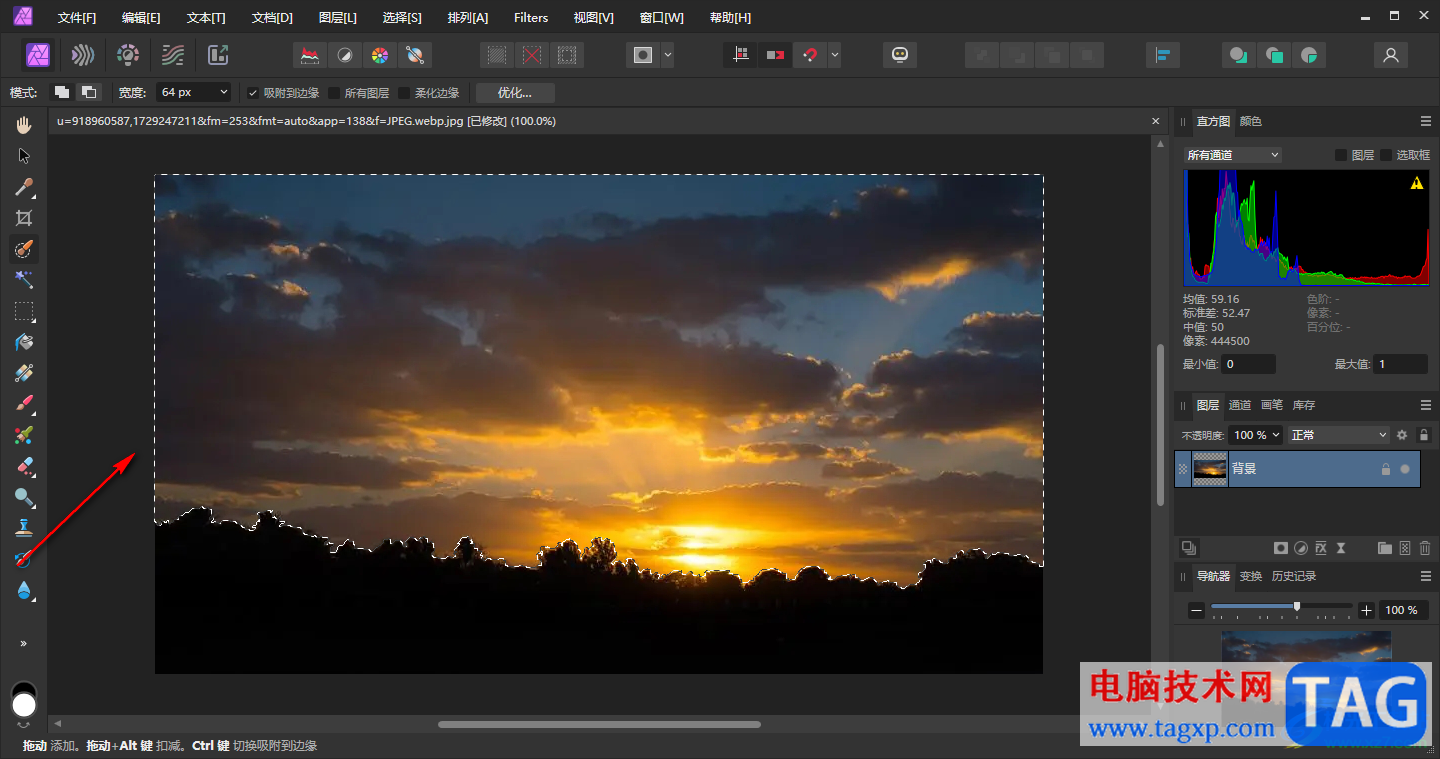Select the Crop tool in left toolbar
The image size is (1440, 759).
(x=24, y=218)
